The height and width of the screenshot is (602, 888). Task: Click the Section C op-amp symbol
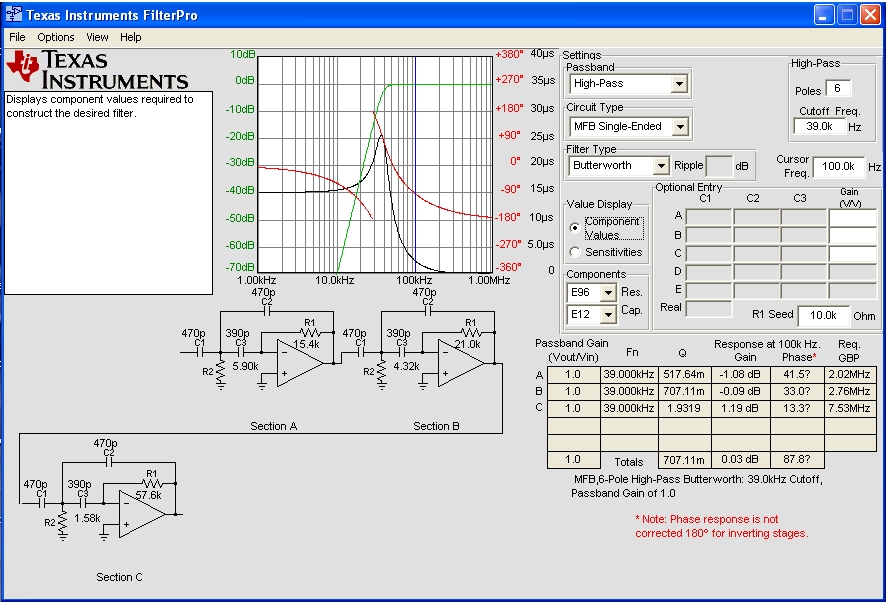(x=142, y=514)
